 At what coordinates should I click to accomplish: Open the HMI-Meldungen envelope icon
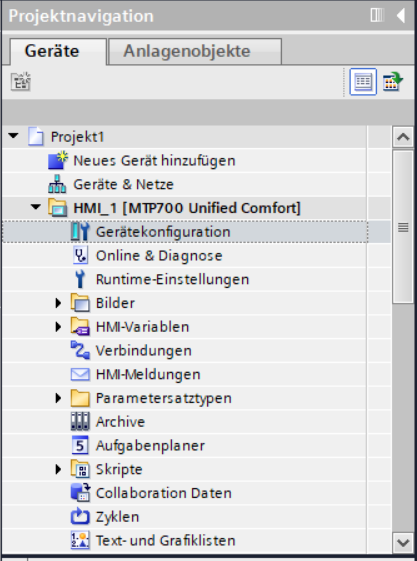click(80, 374)
